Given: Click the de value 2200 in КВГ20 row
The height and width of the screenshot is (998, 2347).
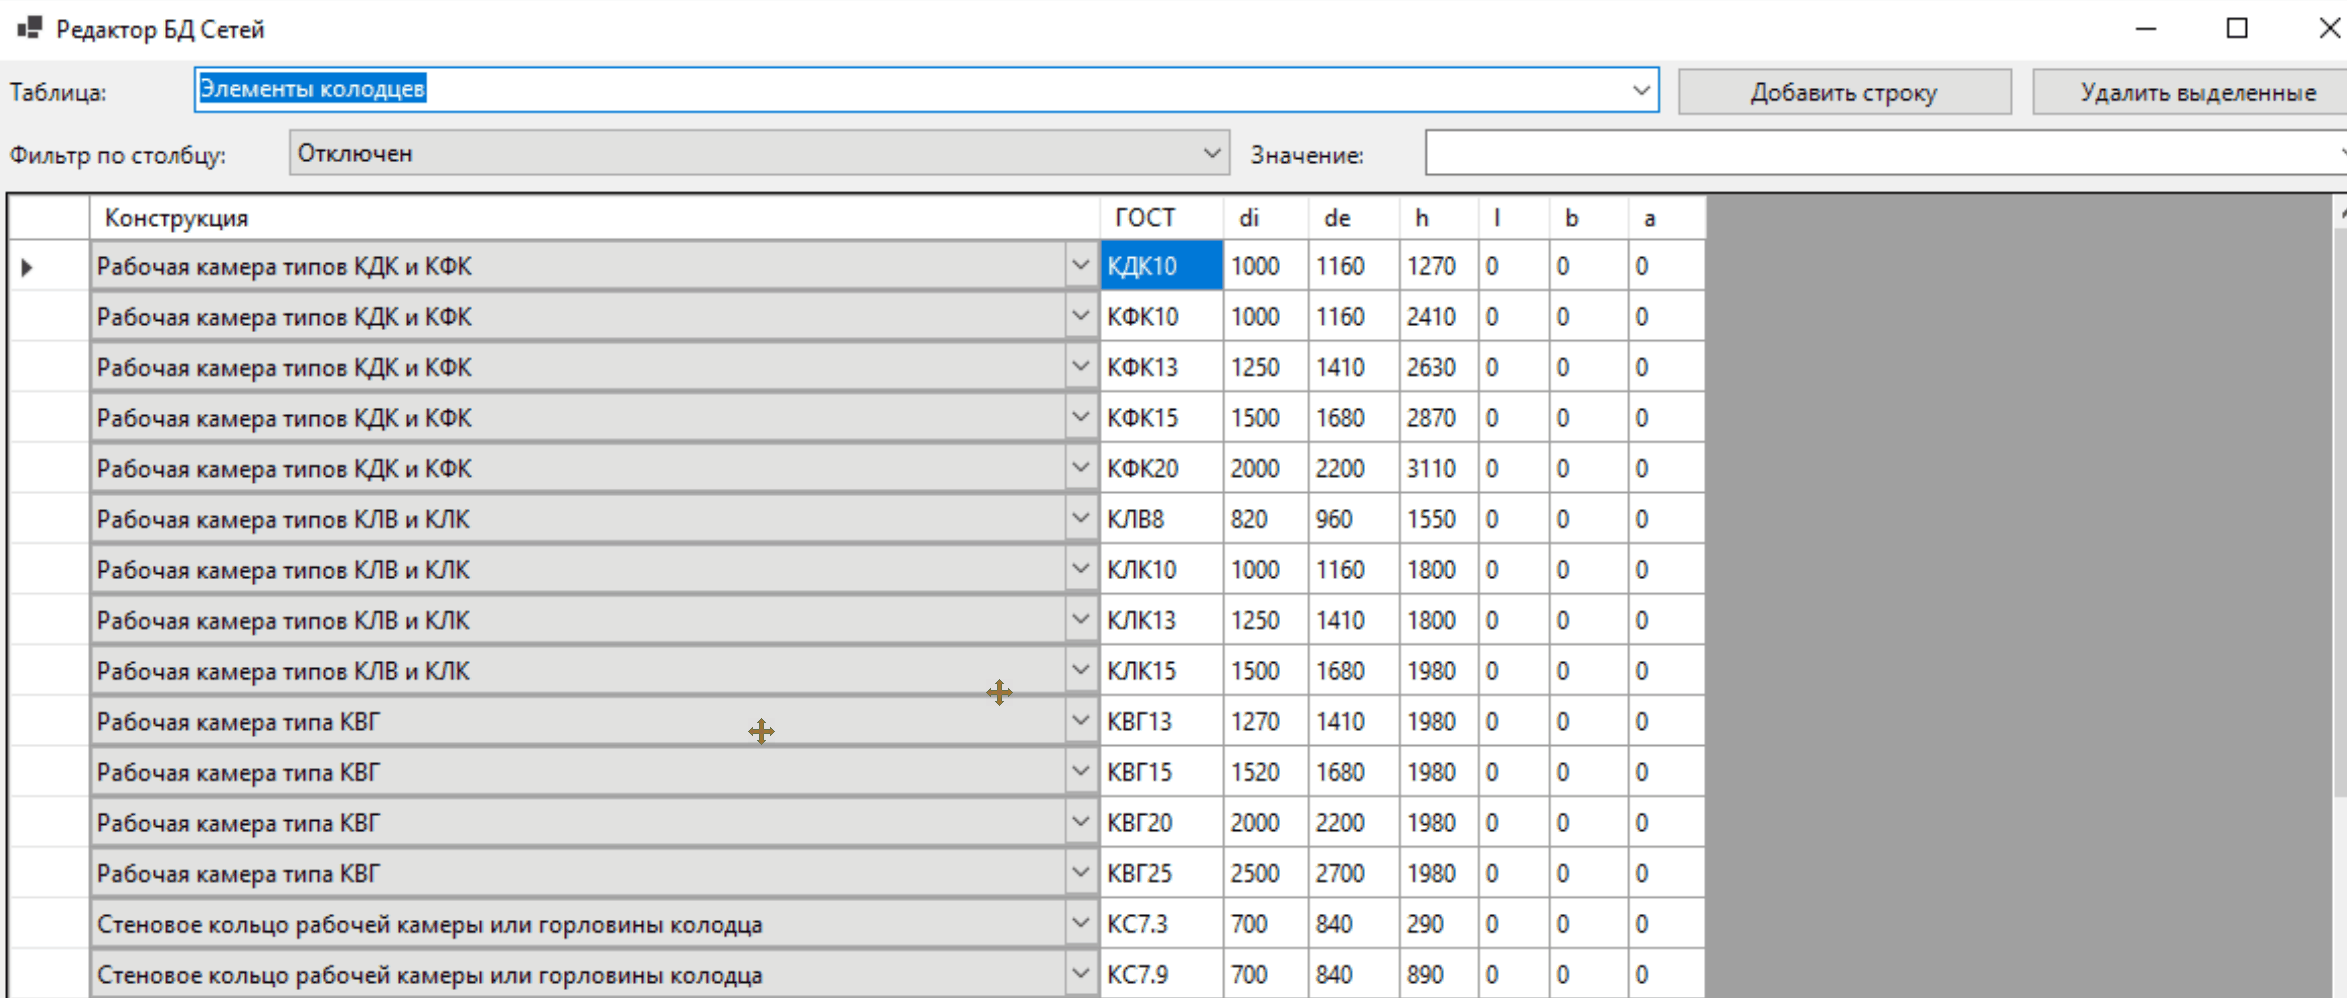Looking at the screenshot, I should 1352,823.
